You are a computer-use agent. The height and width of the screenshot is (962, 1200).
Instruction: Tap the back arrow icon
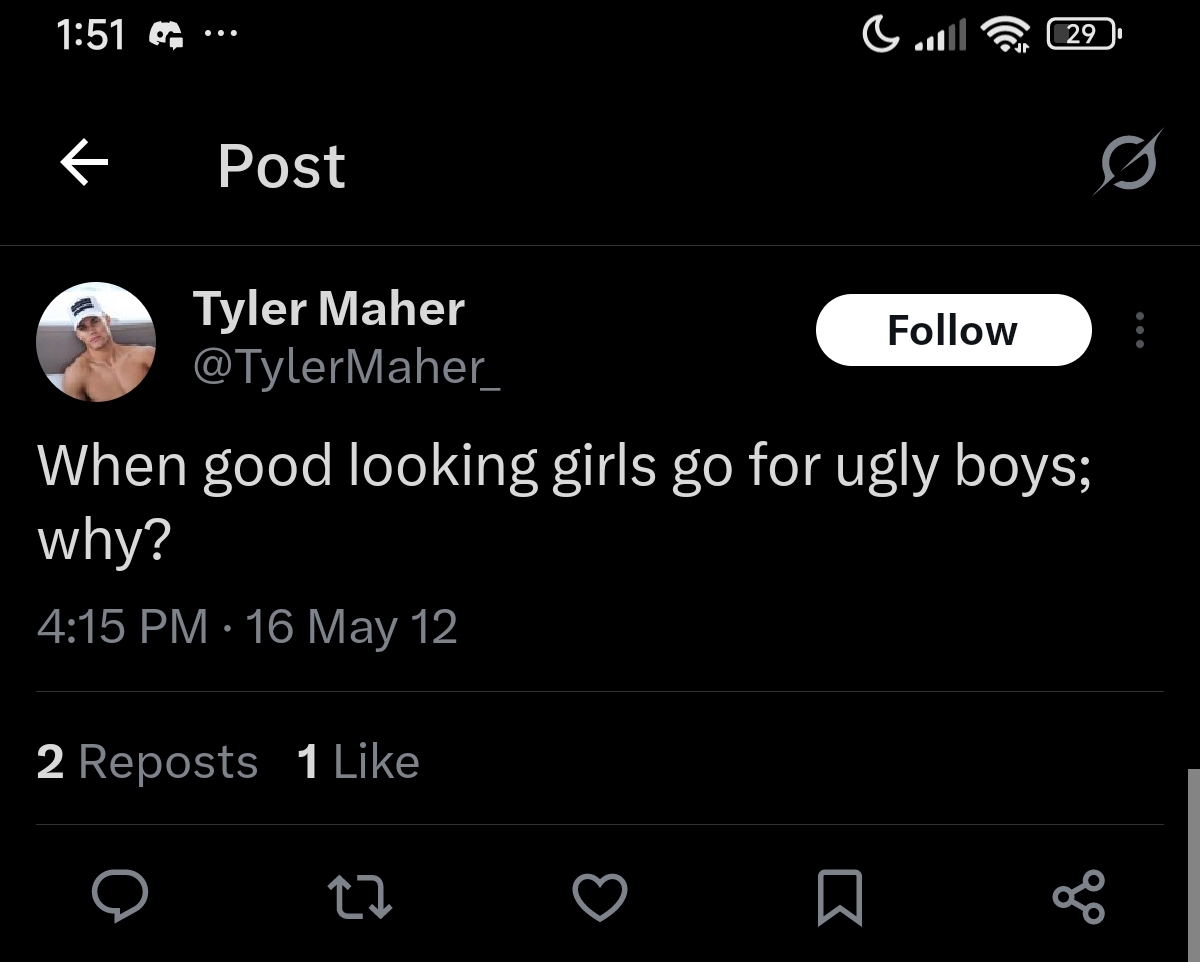click(x=84, y=164)
